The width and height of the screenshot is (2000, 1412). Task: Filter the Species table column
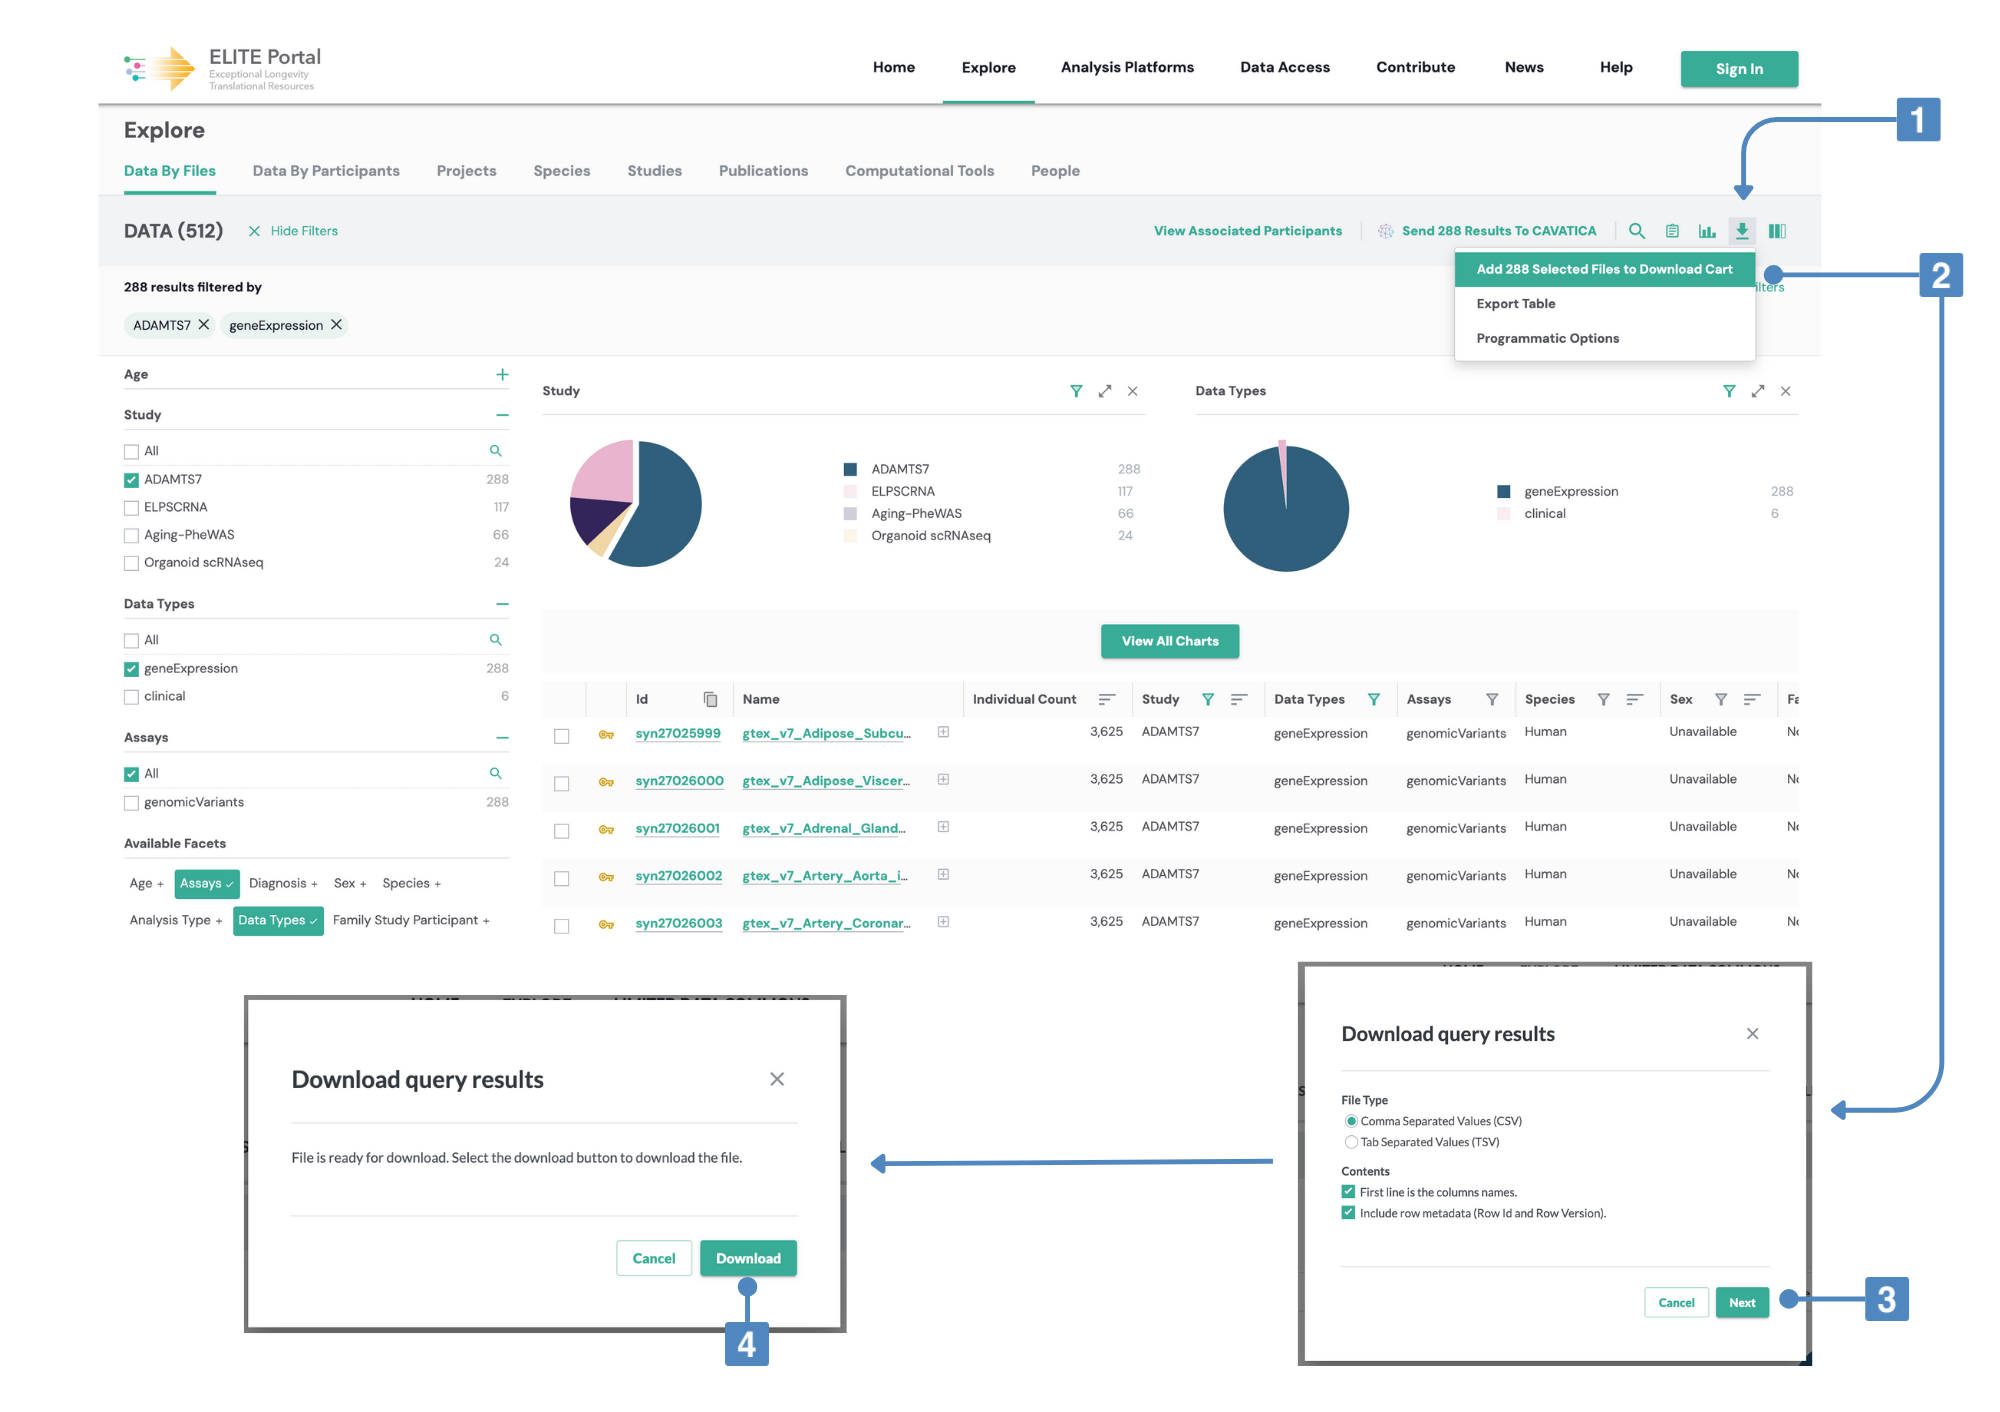pyautogui.click(x=1604, y=699)
